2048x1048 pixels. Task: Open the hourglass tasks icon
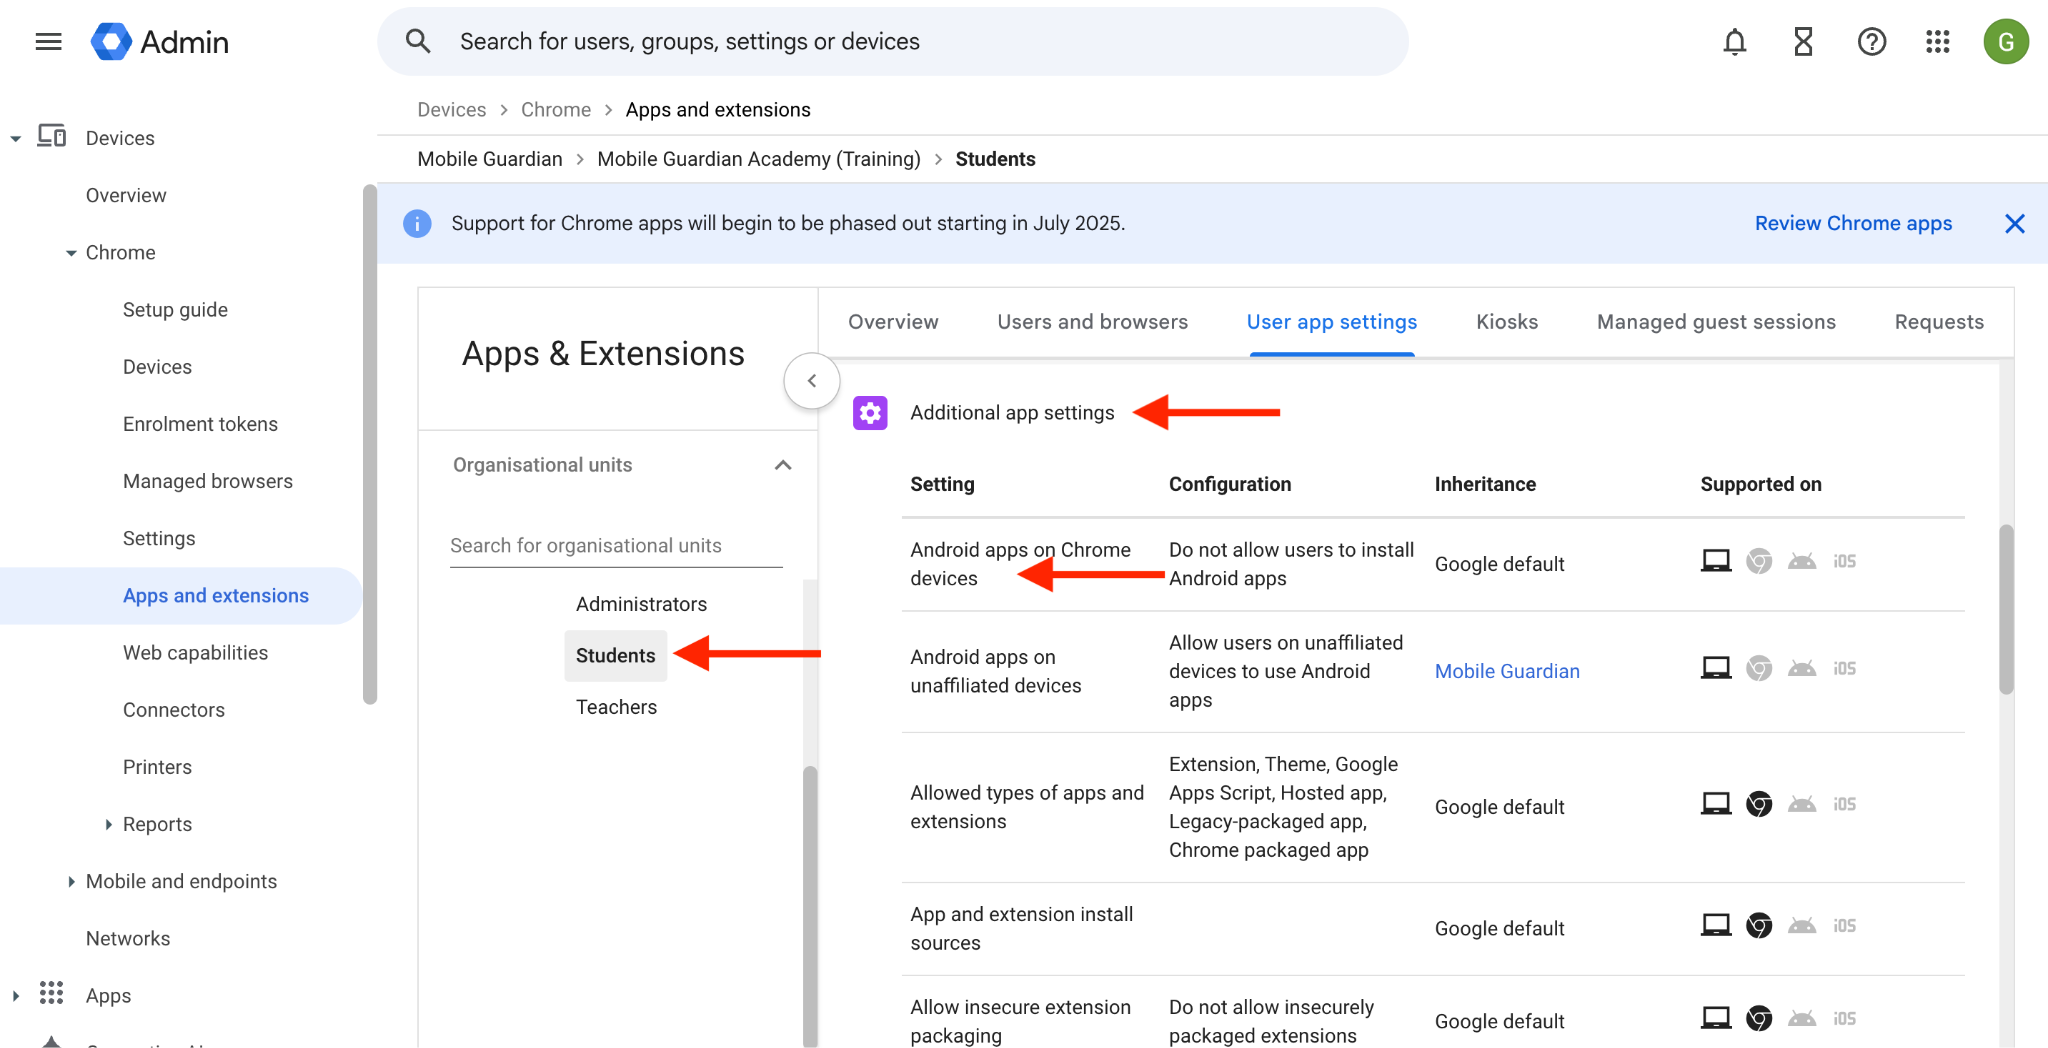point(1803,42)
